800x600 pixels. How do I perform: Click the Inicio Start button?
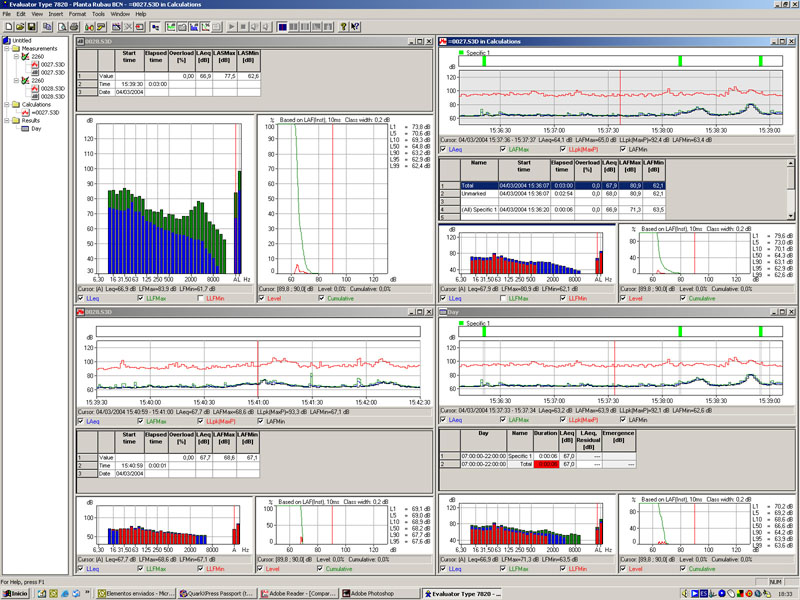tap(15, 594)
